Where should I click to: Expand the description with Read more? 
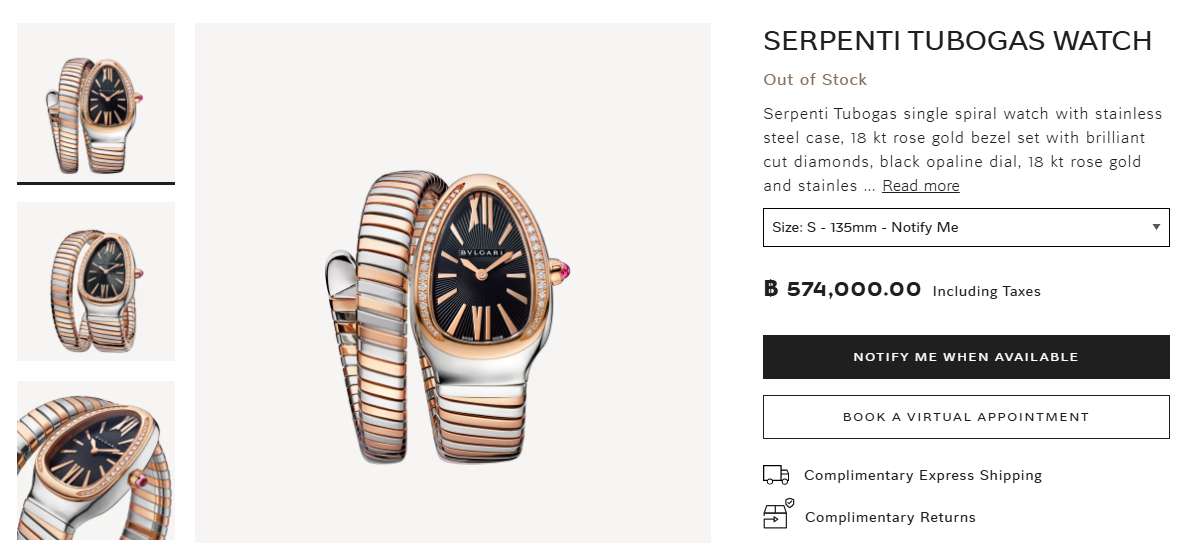coord(920,186)
